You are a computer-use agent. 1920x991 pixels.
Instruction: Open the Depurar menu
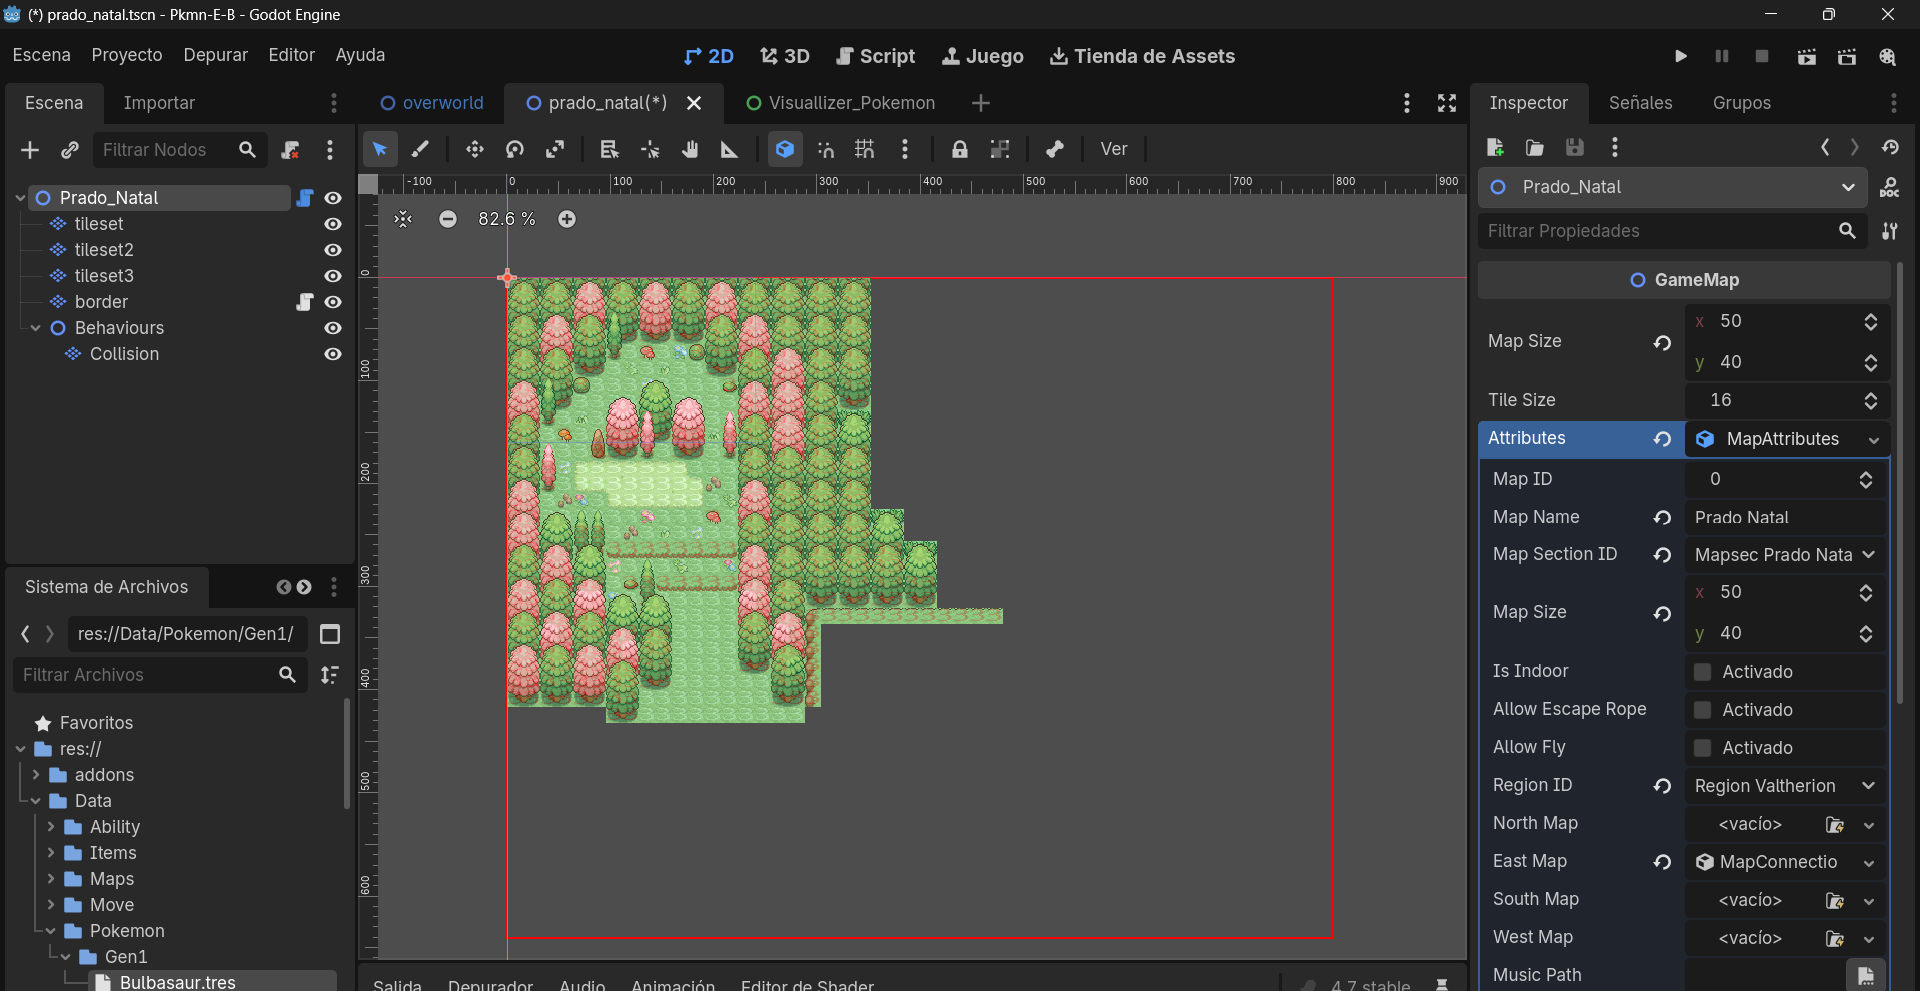(215, 55)
